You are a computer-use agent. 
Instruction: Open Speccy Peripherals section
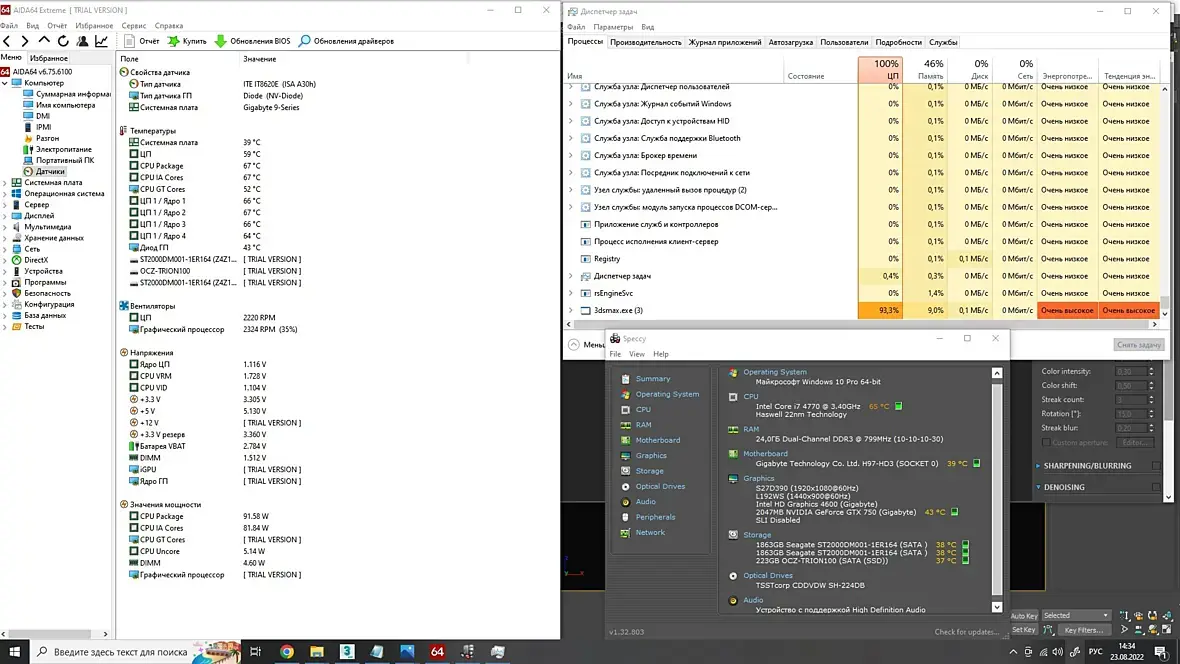[x=655, y=517]
